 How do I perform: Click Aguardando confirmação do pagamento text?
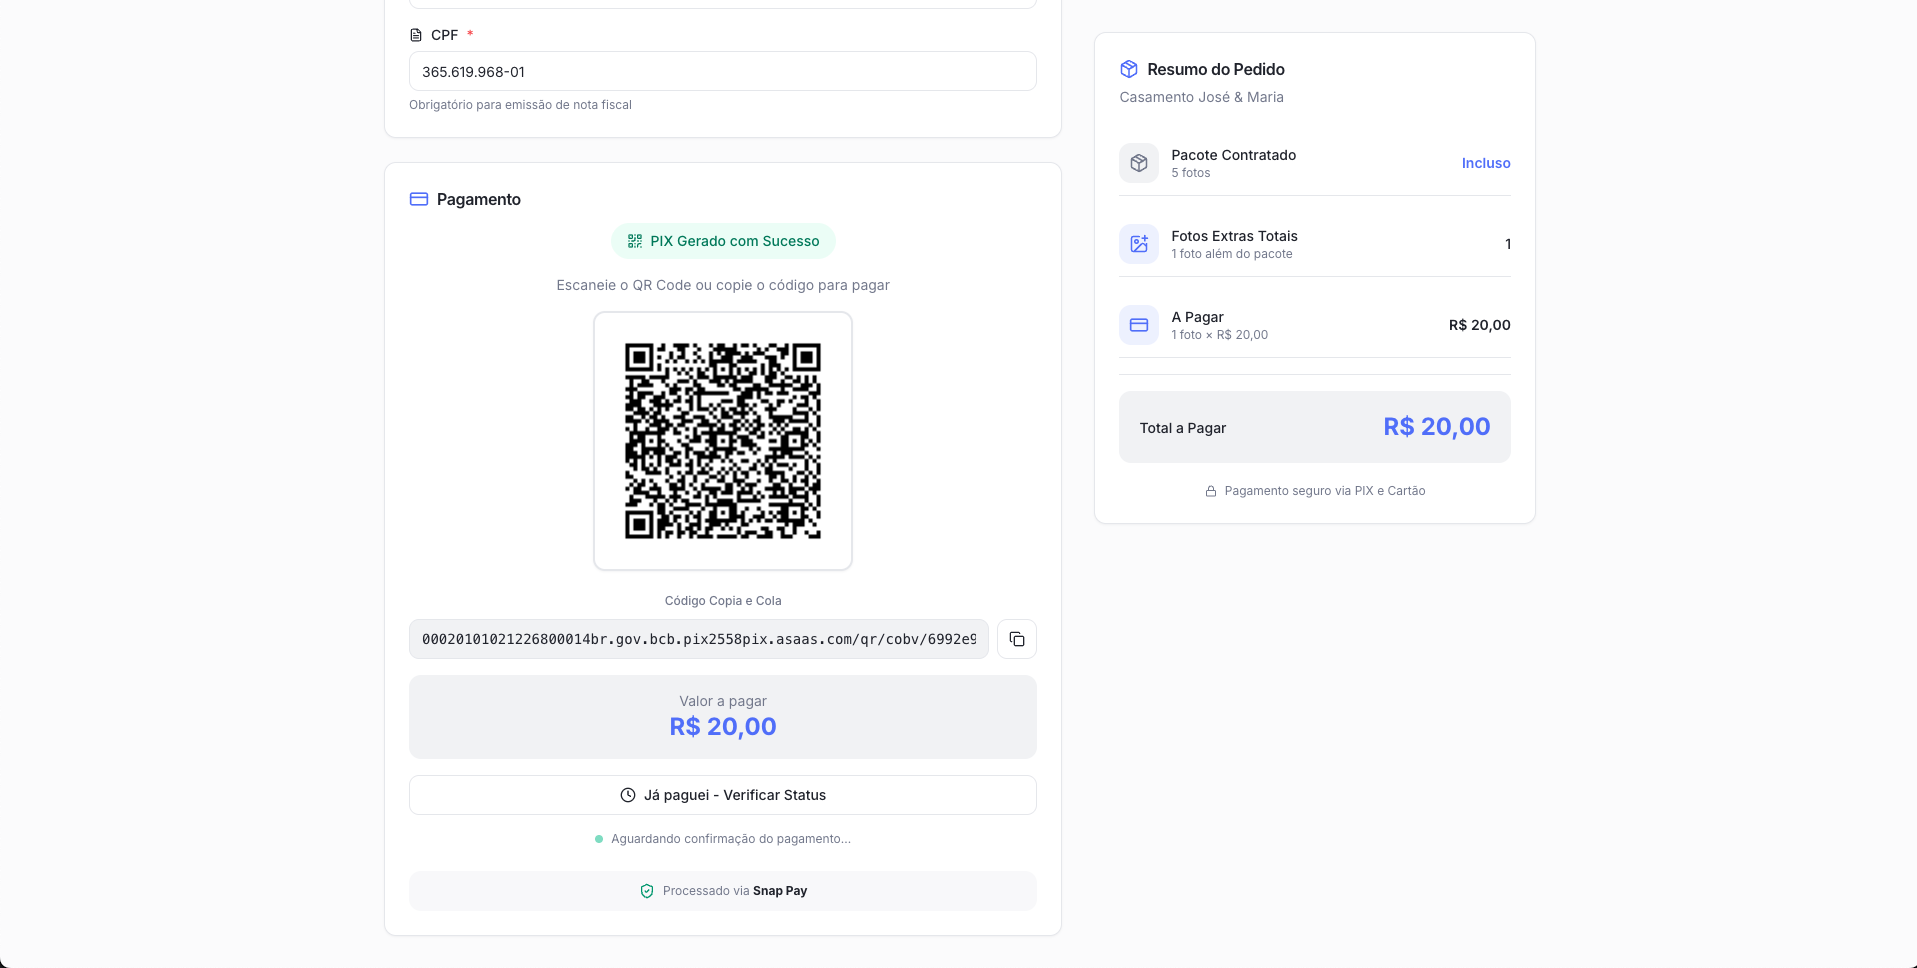[x=731, y=839]
